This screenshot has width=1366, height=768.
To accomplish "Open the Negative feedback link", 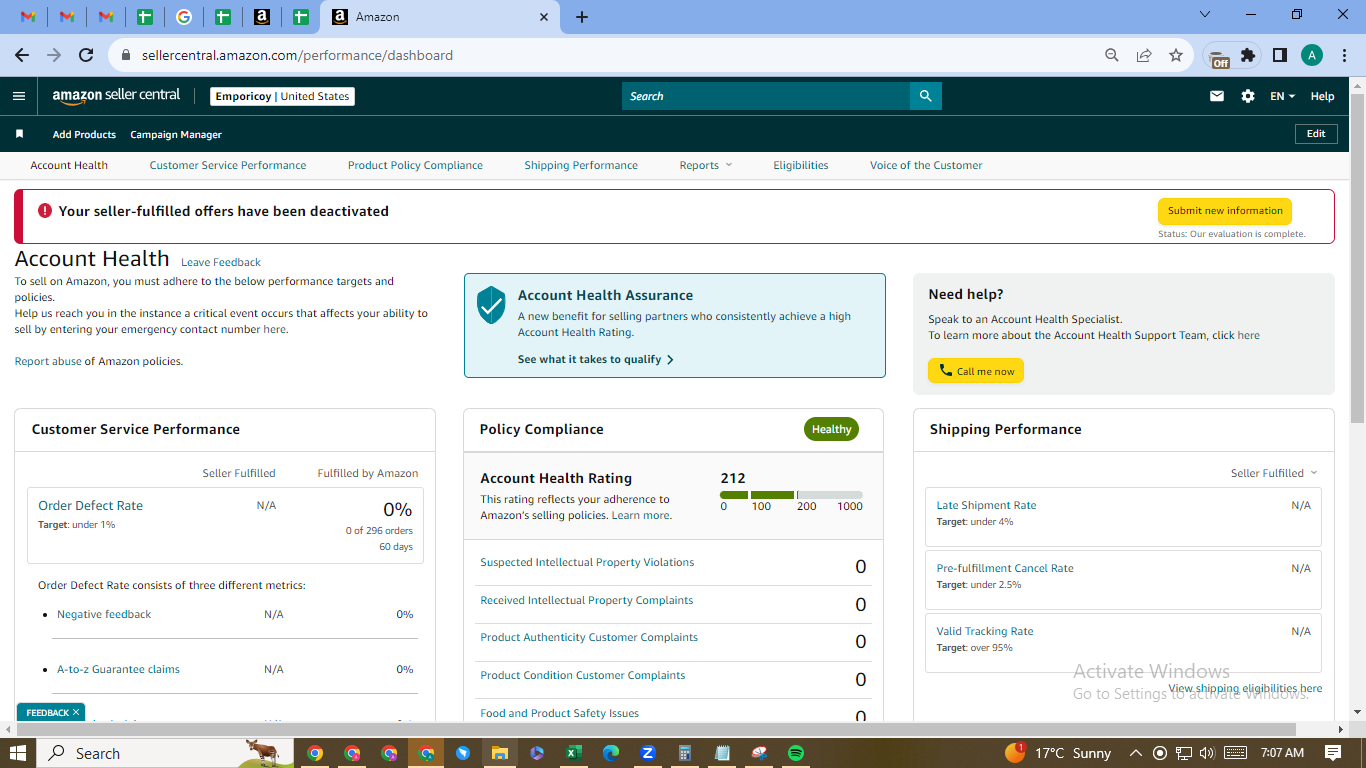I will pyautogui.click(x=104, y=614).
